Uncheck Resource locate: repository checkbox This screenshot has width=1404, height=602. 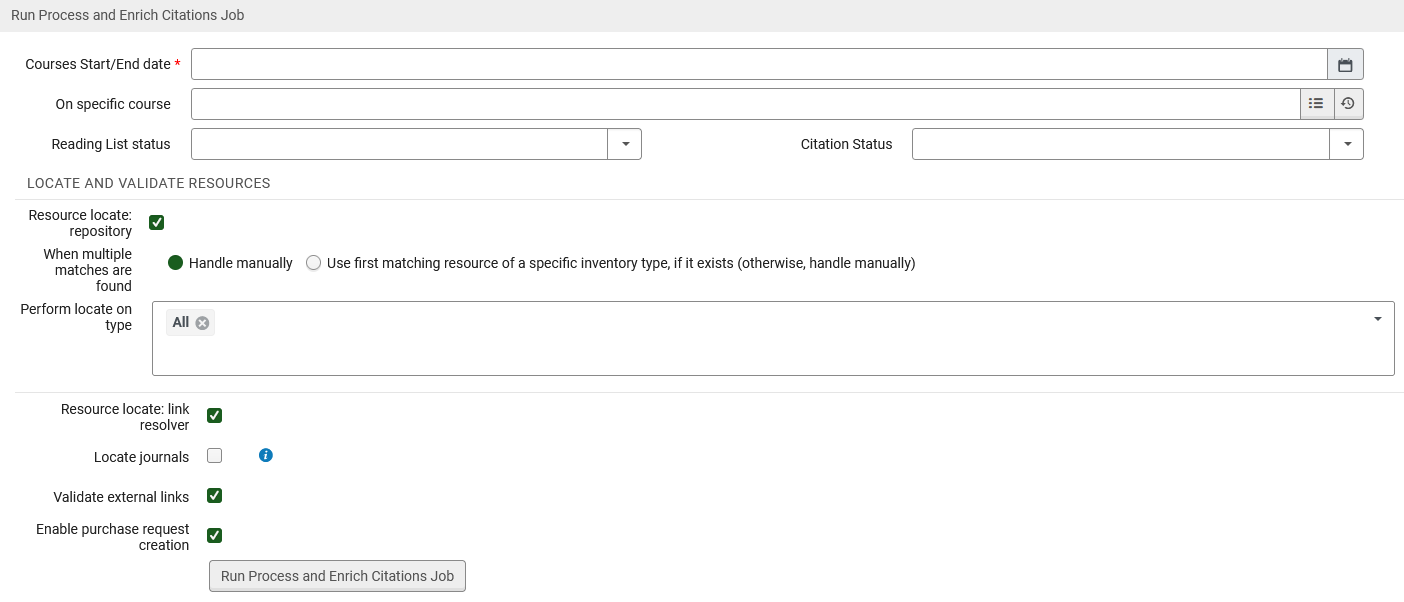(x=156, y=222)
